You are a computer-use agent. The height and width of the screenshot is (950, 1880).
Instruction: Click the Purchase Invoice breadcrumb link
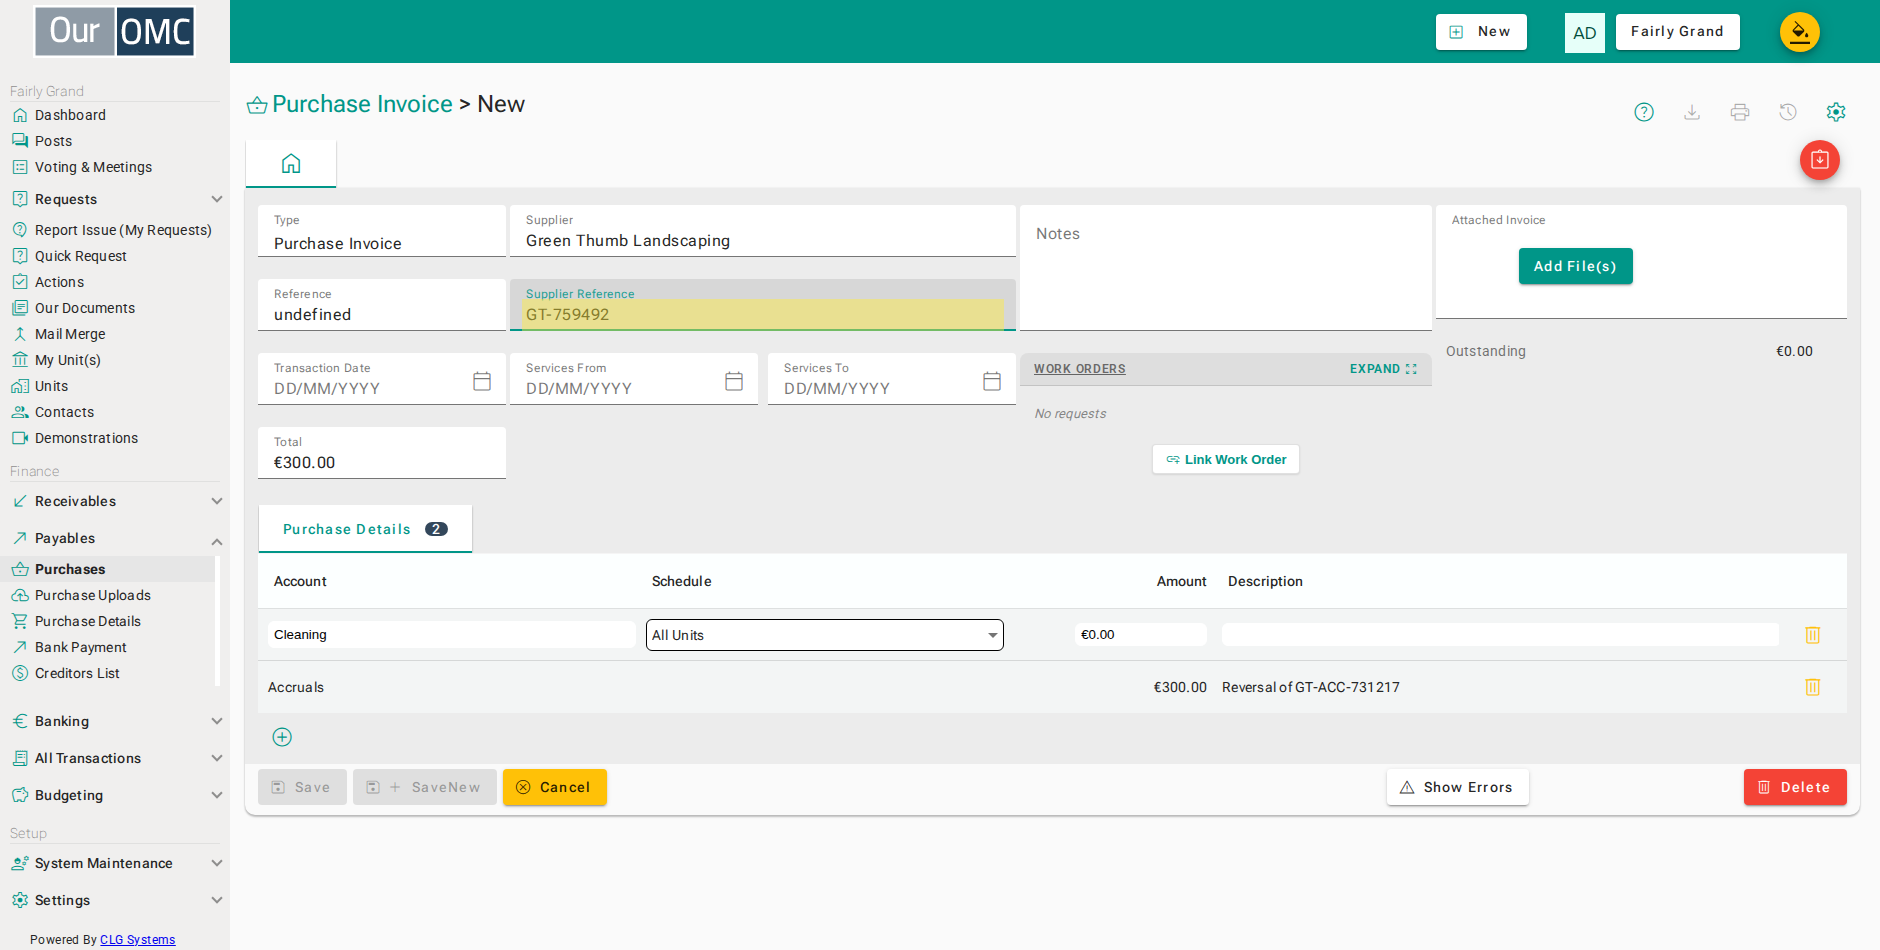pyautogui.click(x=362, y=104)
